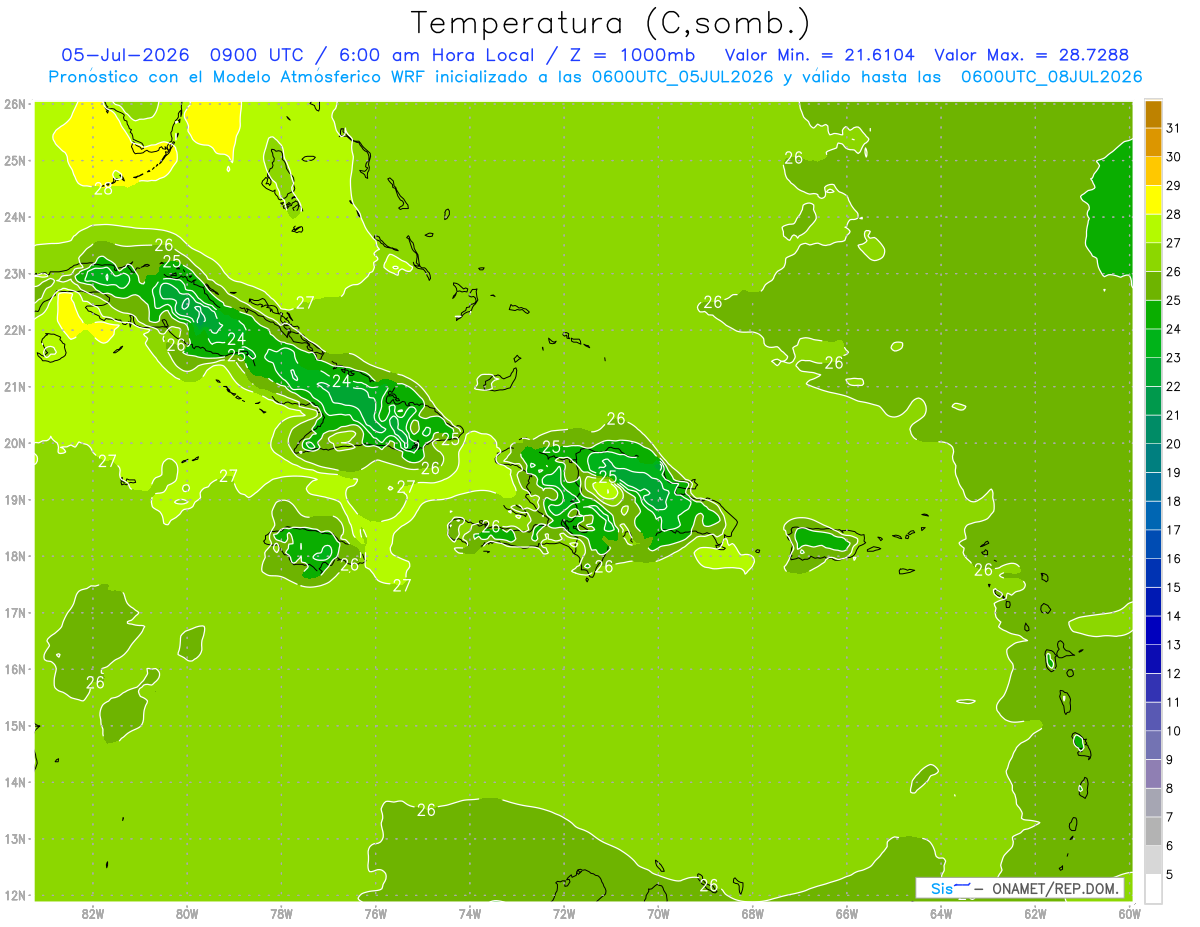Click the purple colorbar swatch between 9 and 10
Image resolution: width=1200 pixels, height=927 pixels.
1153,745
